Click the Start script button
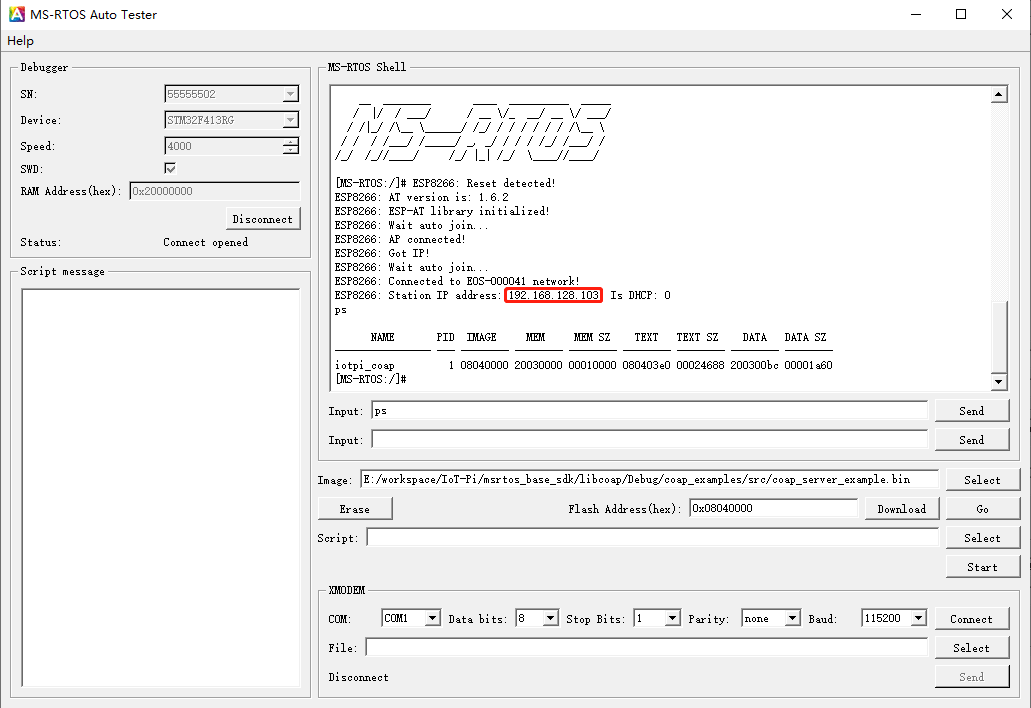This screenshot has width=1031, height=708. click(982, 567)
